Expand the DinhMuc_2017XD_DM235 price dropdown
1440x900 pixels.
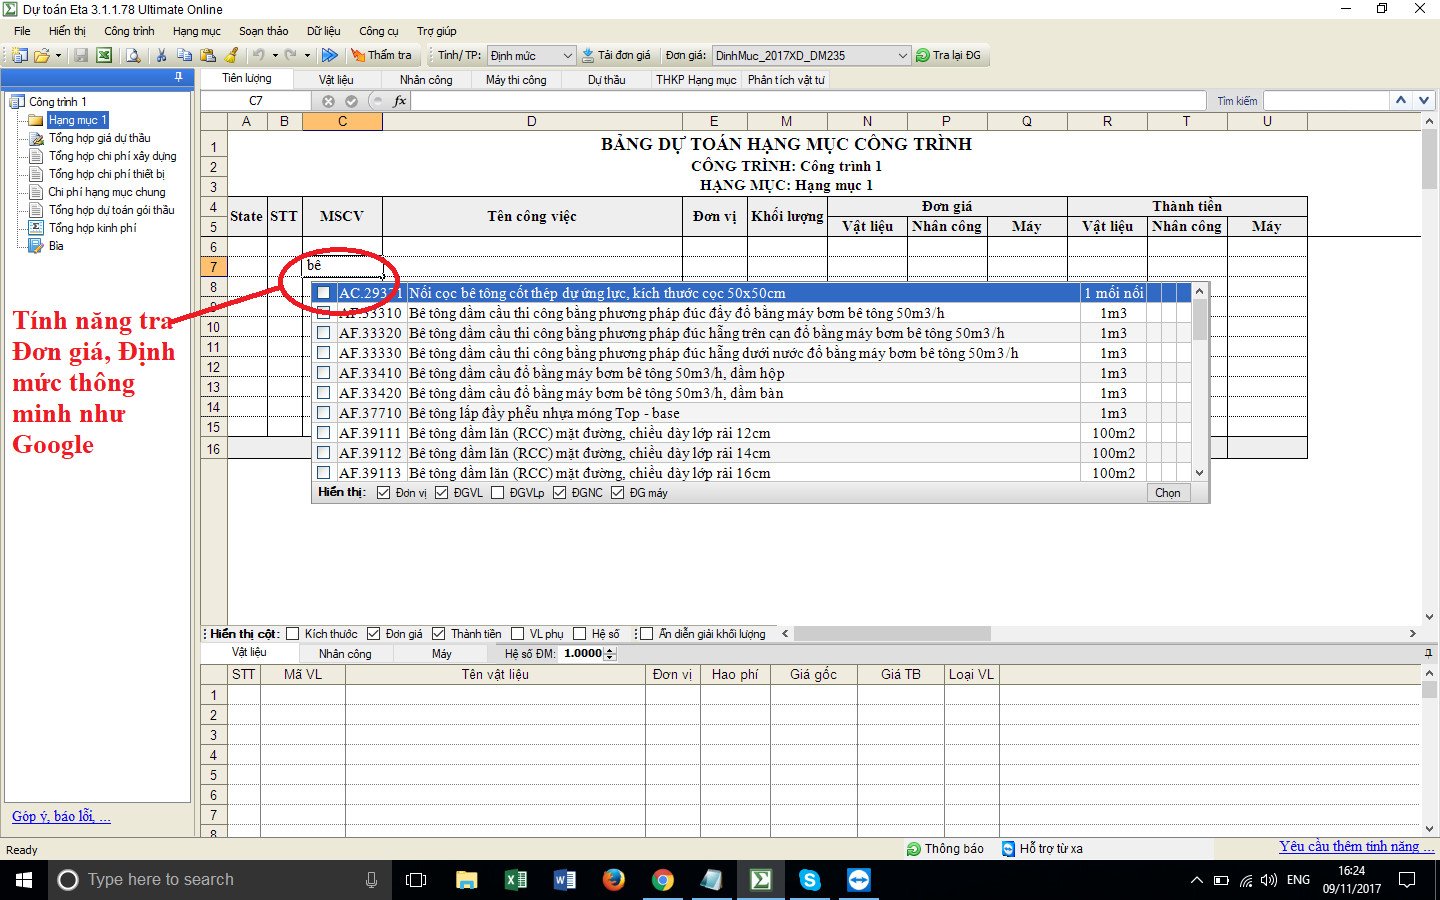click(x=902, y=56)
